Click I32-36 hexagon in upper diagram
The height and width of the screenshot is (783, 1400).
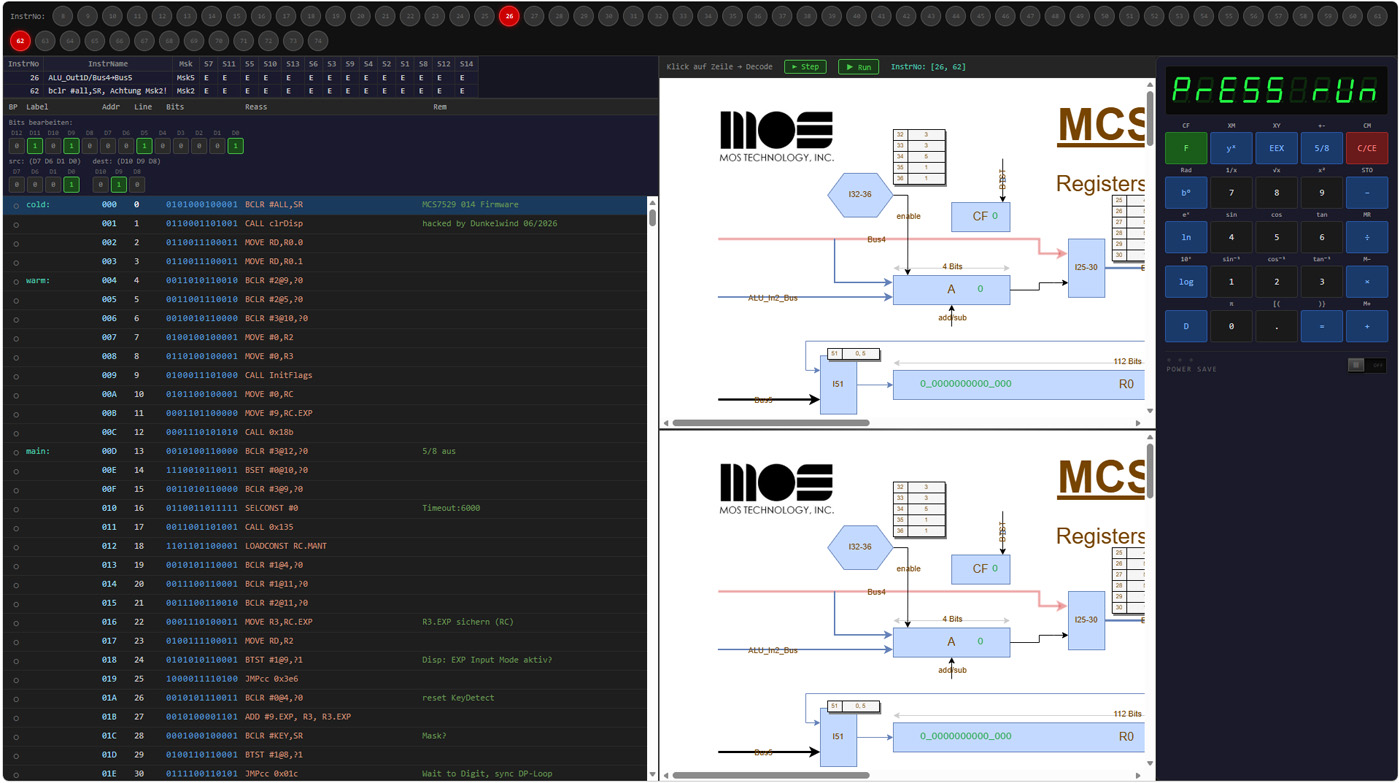coord(860,195)
